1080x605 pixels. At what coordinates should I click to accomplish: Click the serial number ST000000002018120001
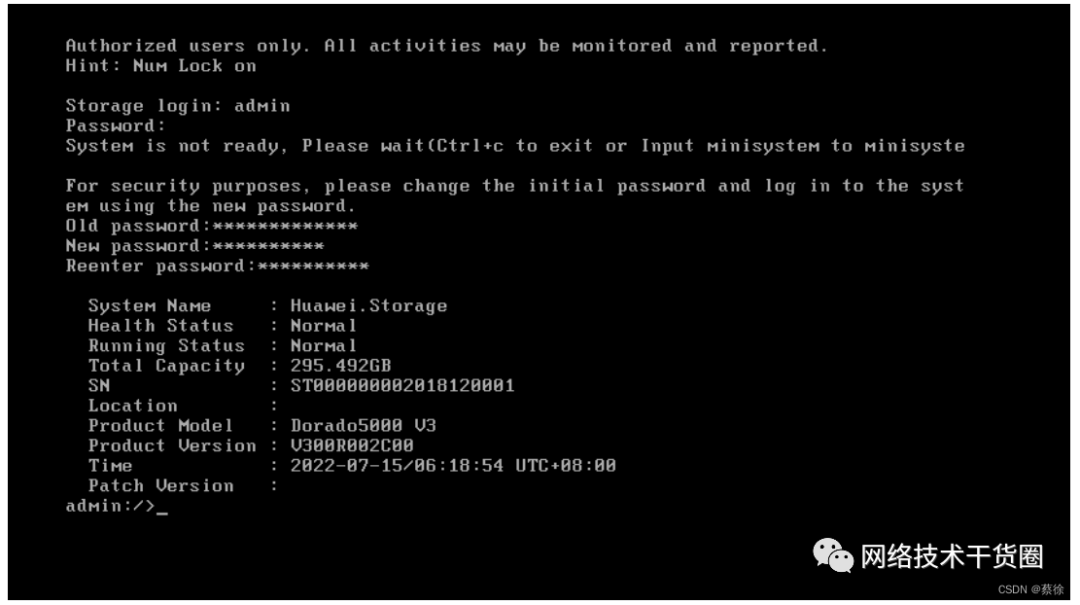402,386
